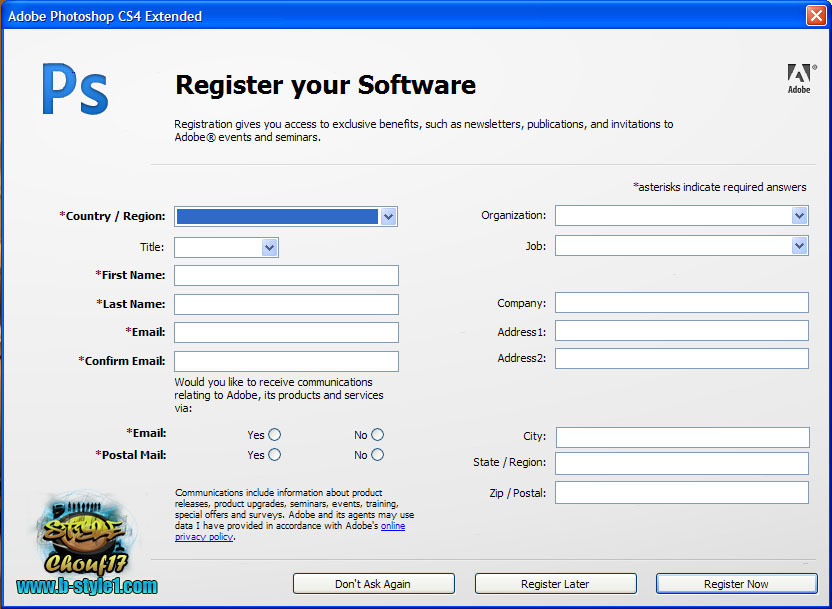Viewport: 832px width, 609px height.
Task: Focus the First Name field
Action: (287, 275)
